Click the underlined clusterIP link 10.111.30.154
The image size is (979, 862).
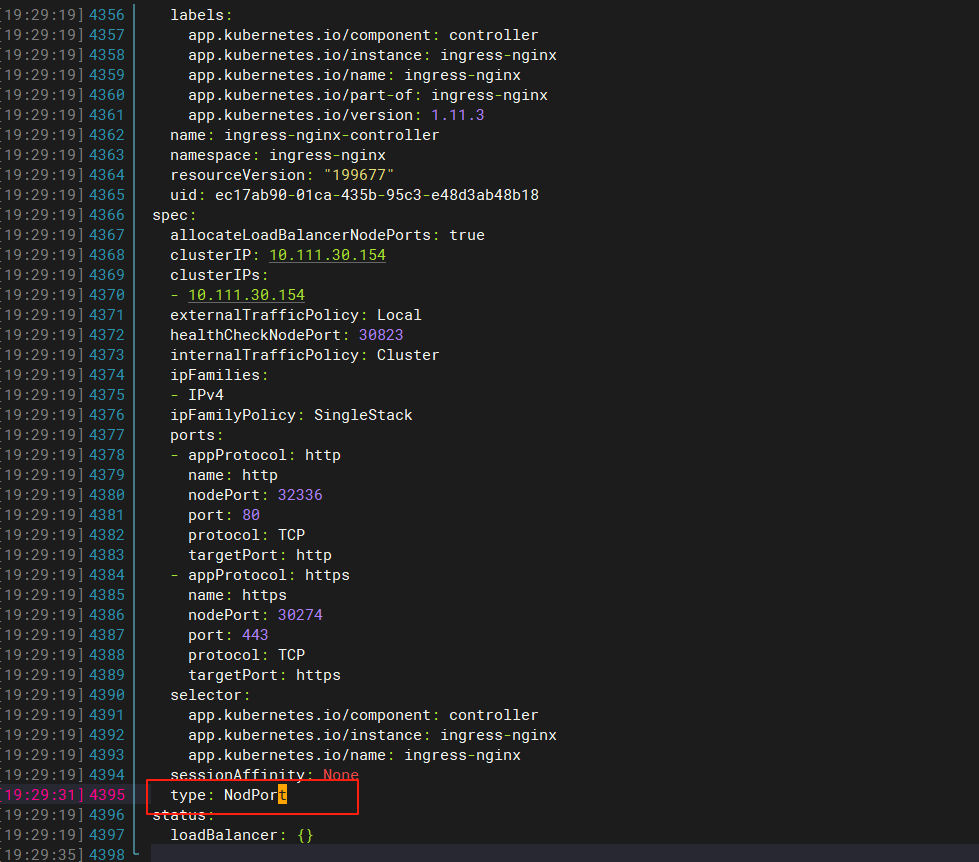click(x=327, y=255)
